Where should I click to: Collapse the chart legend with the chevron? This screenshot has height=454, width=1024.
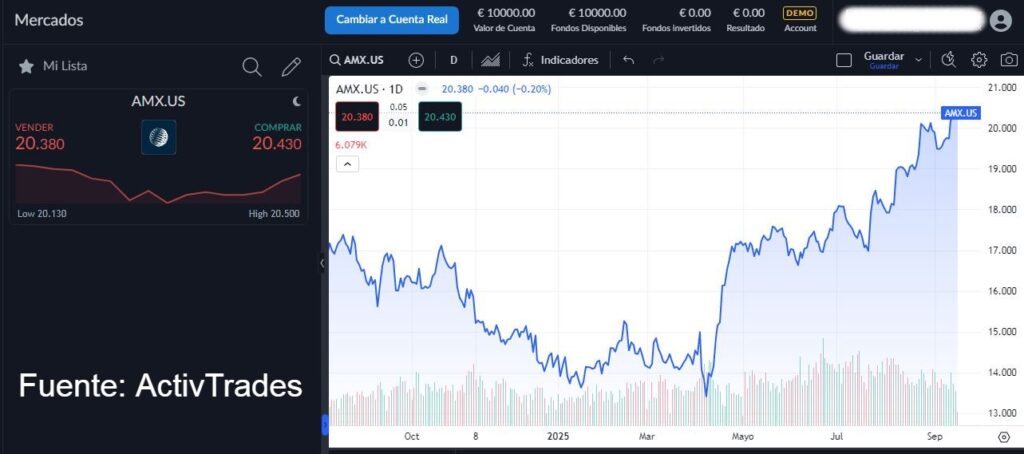click(x=347, y=165)
